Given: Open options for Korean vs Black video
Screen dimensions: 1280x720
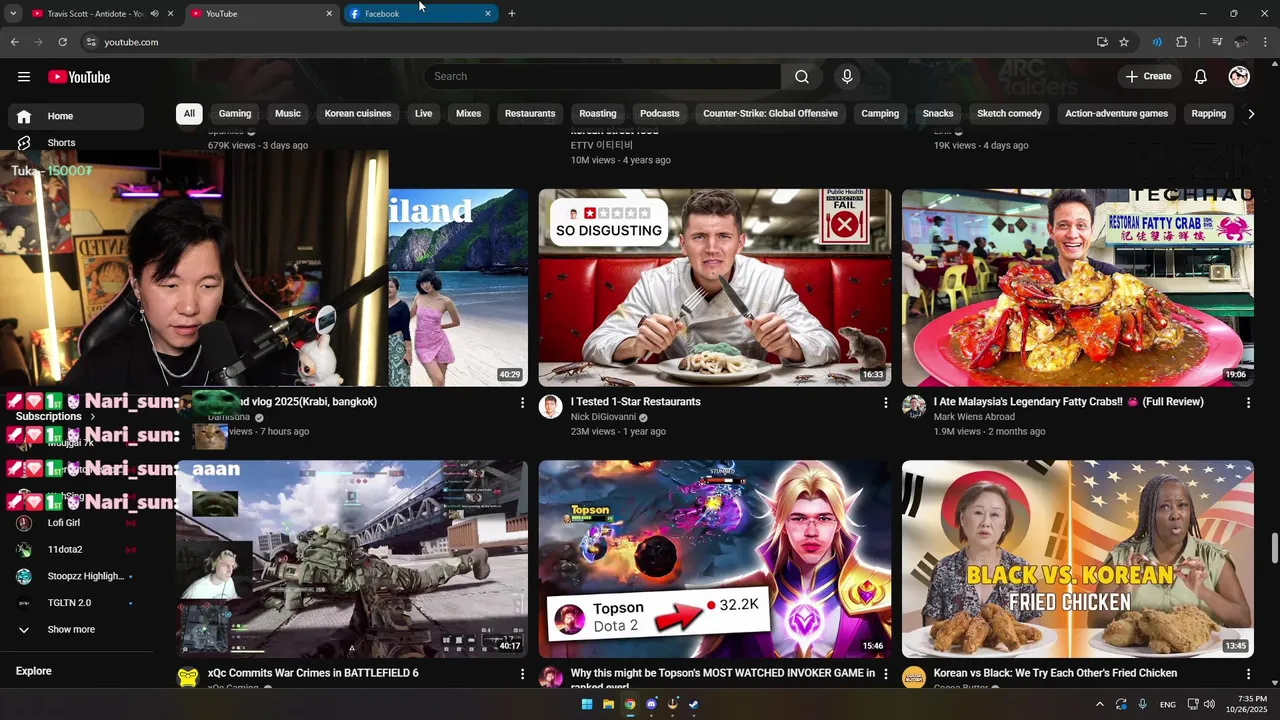Looking at the screenshot, I should [x=1248, y=674].
